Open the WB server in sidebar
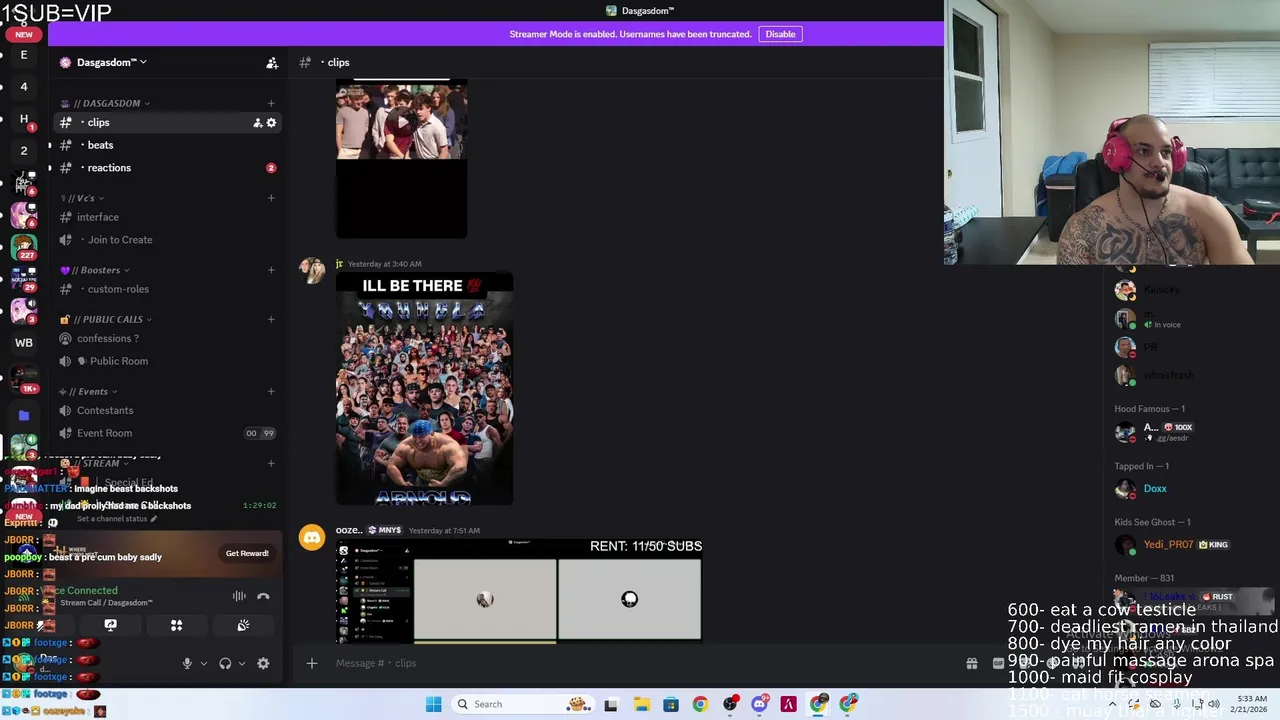 click(24, 343)
